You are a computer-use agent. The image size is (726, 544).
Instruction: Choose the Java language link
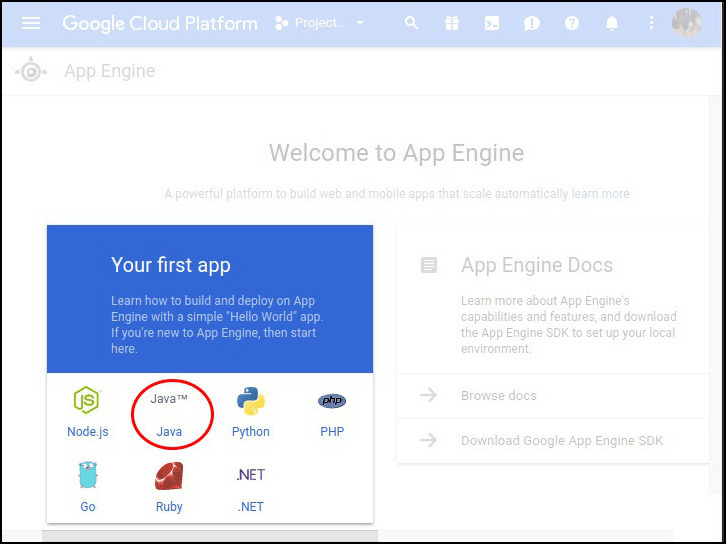169,431
